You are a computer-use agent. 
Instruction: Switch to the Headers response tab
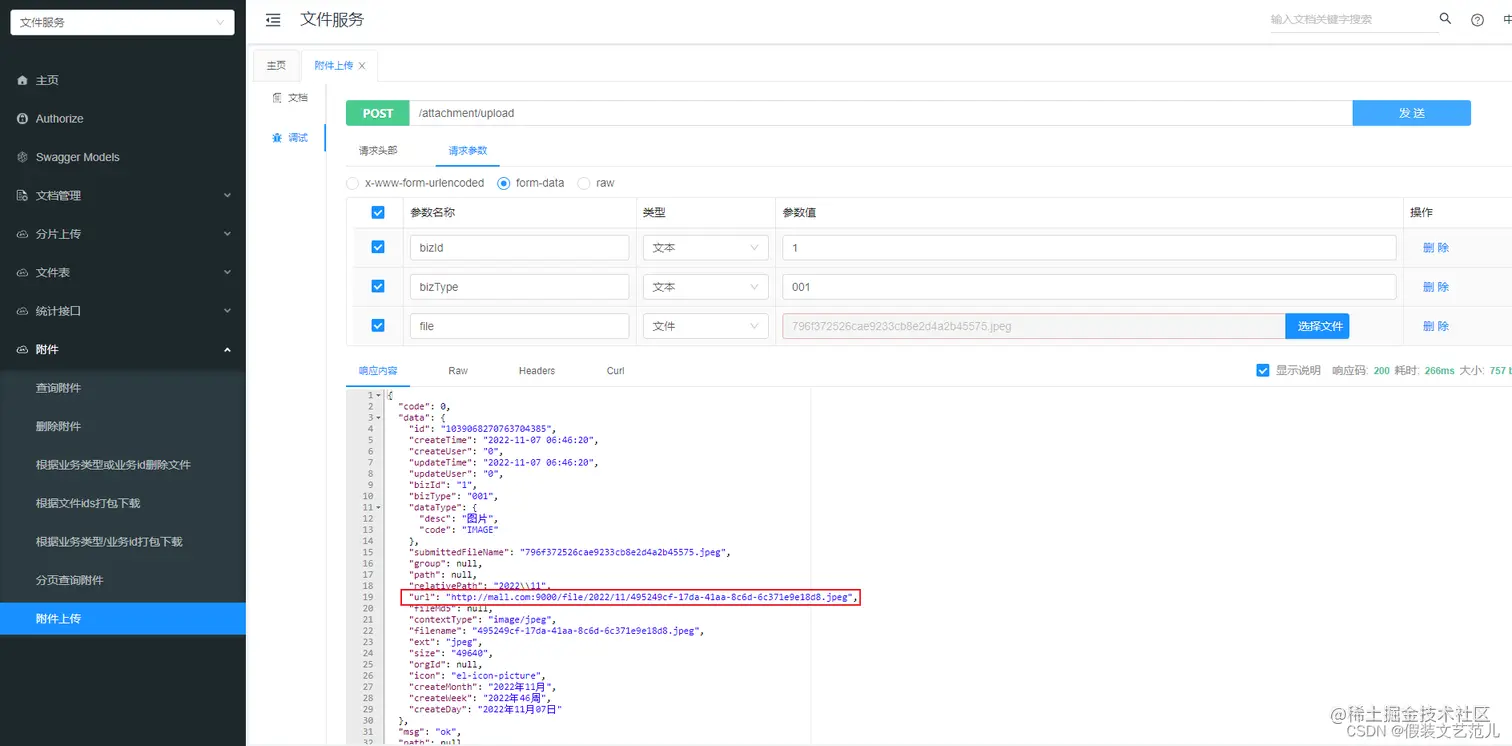(537, 370)
